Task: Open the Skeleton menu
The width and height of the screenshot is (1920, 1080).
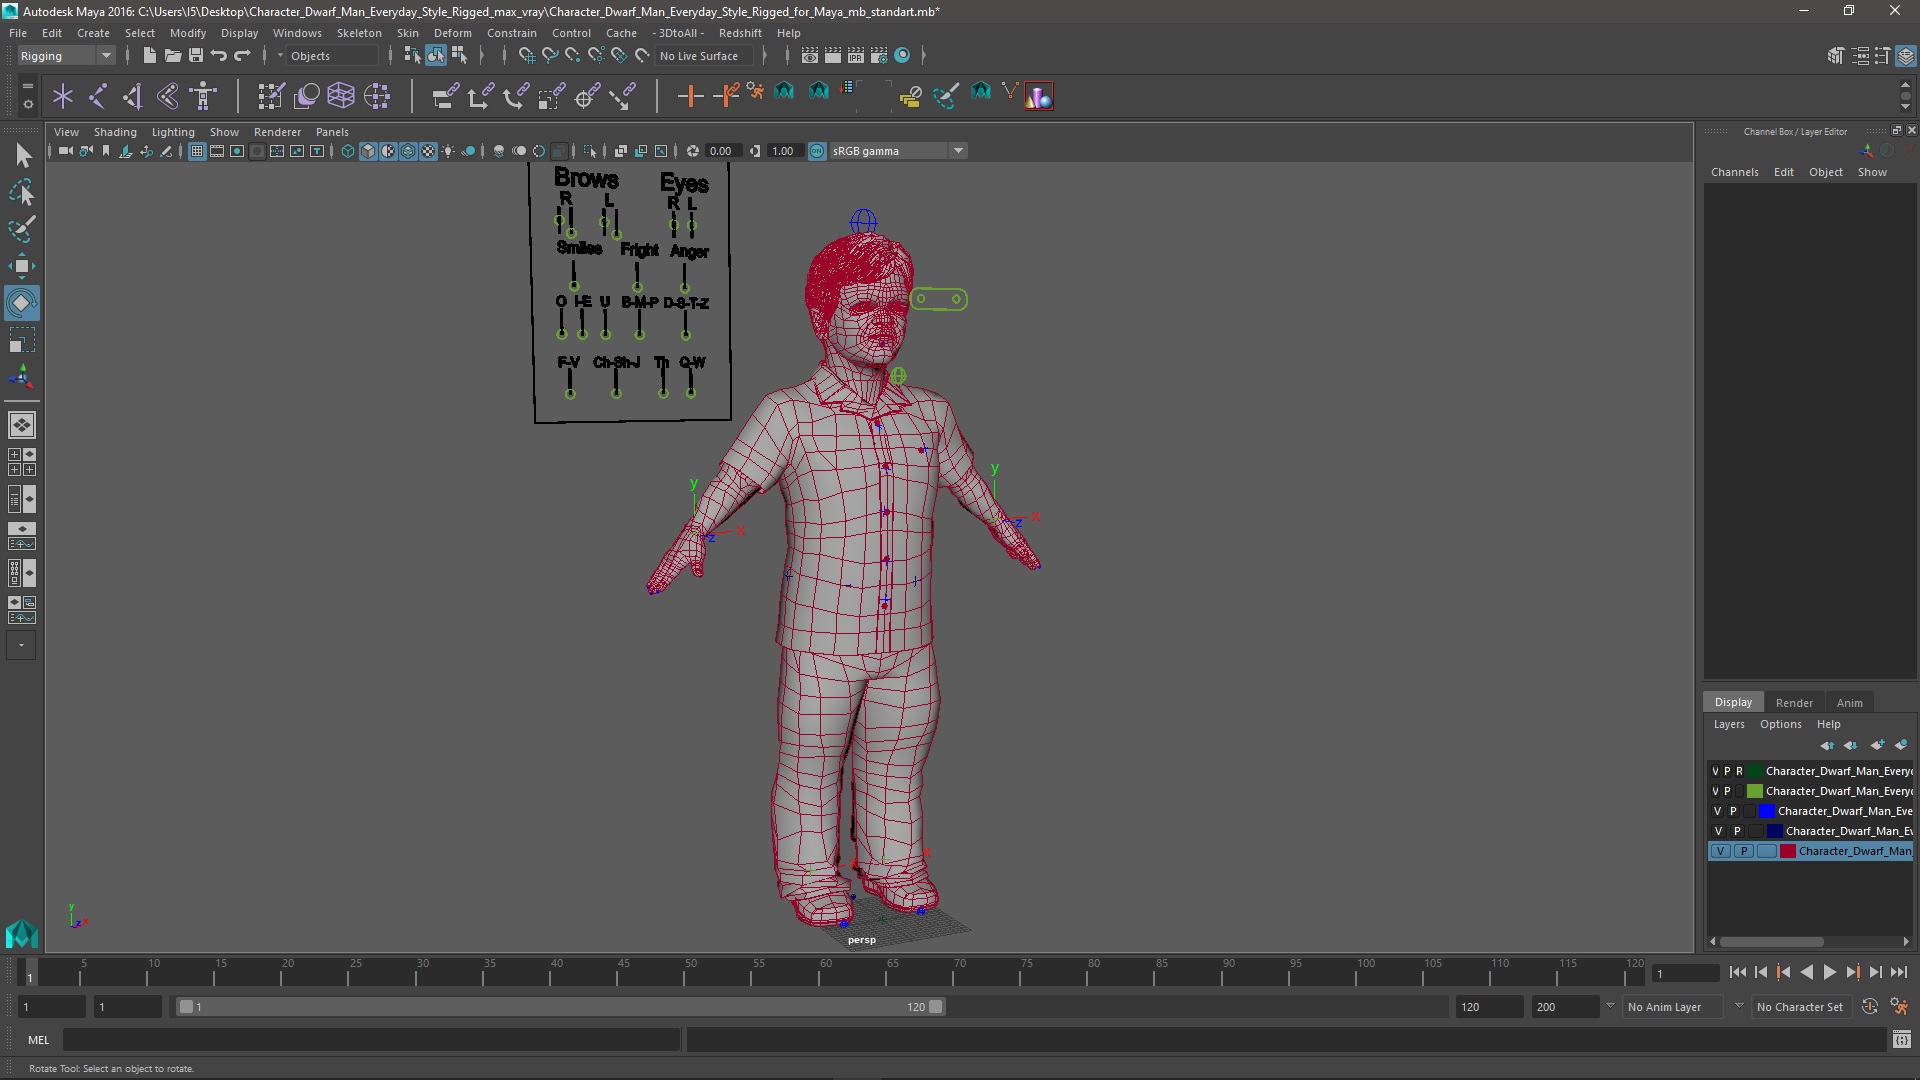Action: pyautogui.click(x=359, y=33)
